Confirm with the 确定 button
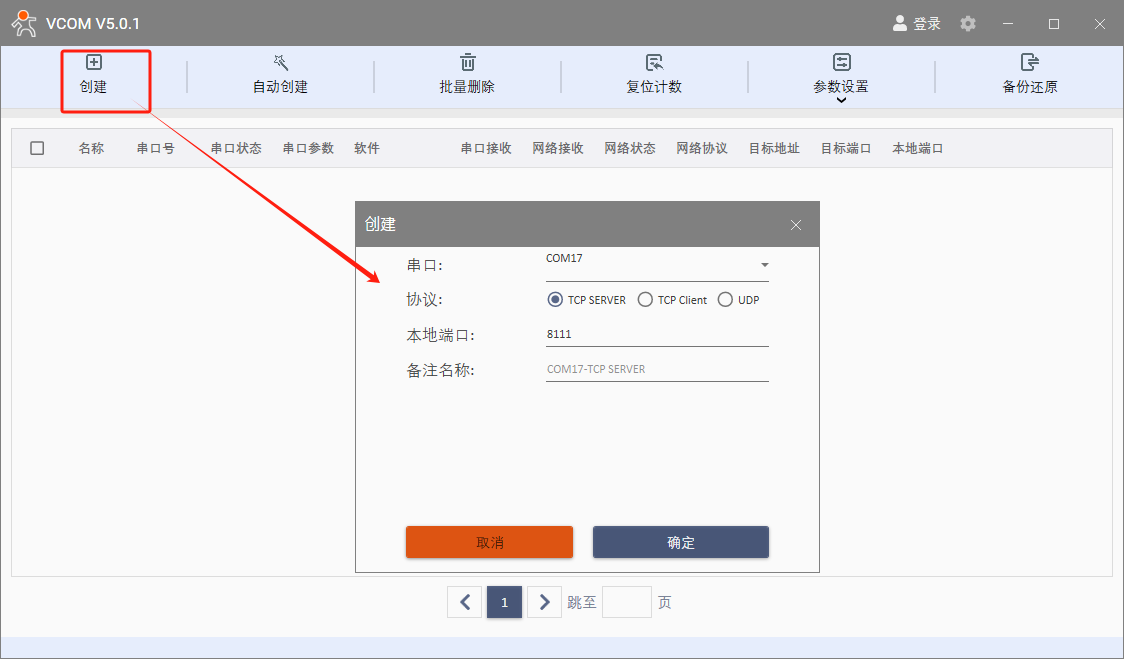Image resolution: width=1124 pixels, height=659 pixels. click(680, 542)
